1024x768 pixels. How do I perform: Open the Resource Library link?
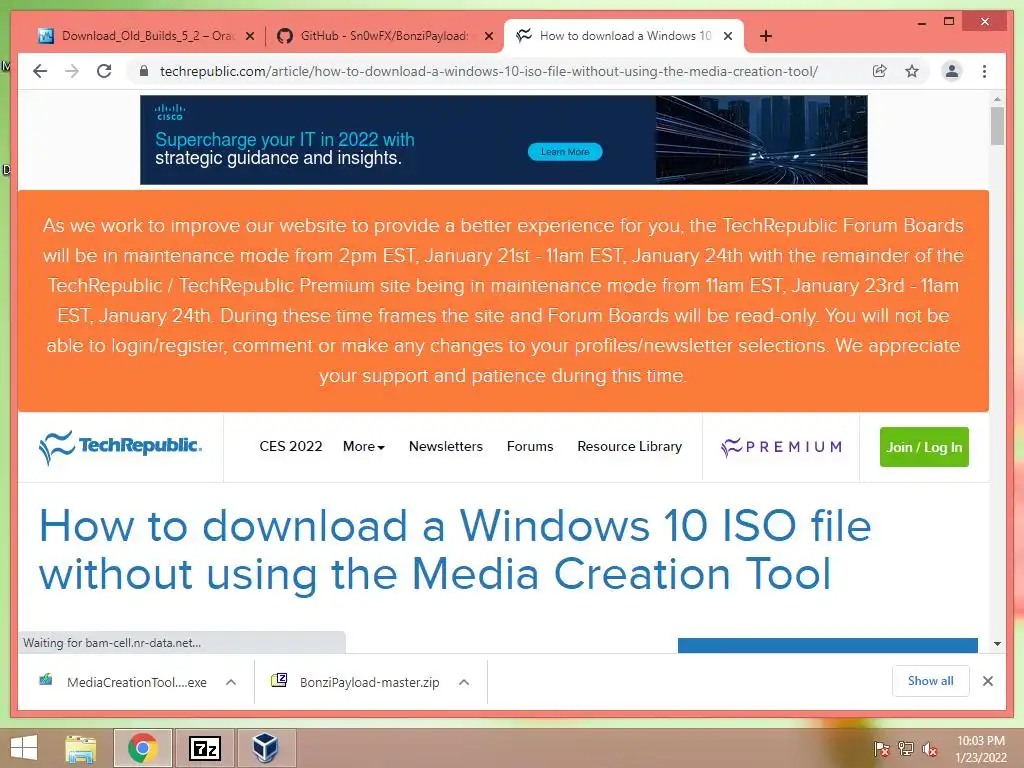point(630,447)
